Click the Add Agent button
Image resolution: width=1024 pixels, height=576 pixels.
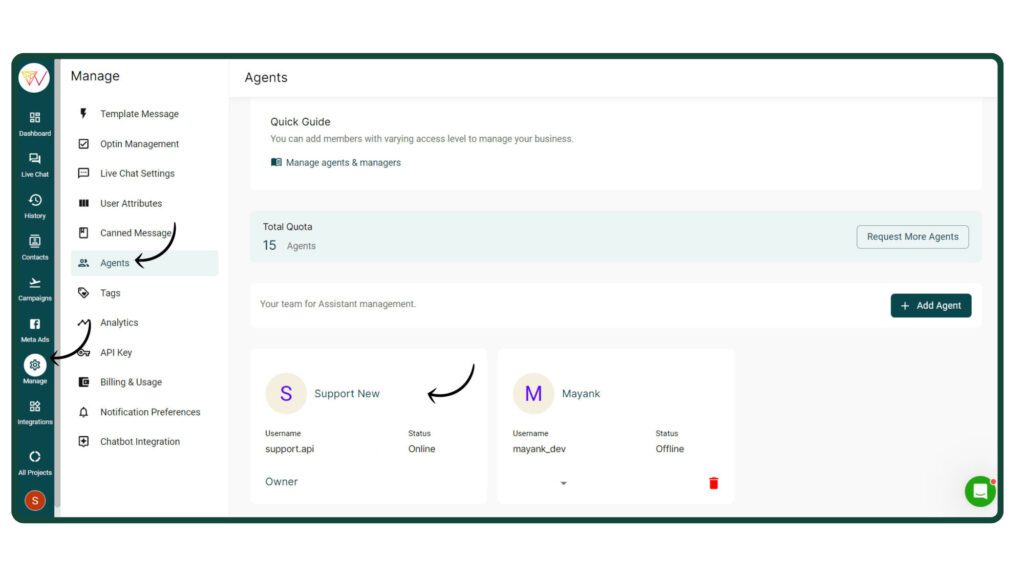[930, 306]
